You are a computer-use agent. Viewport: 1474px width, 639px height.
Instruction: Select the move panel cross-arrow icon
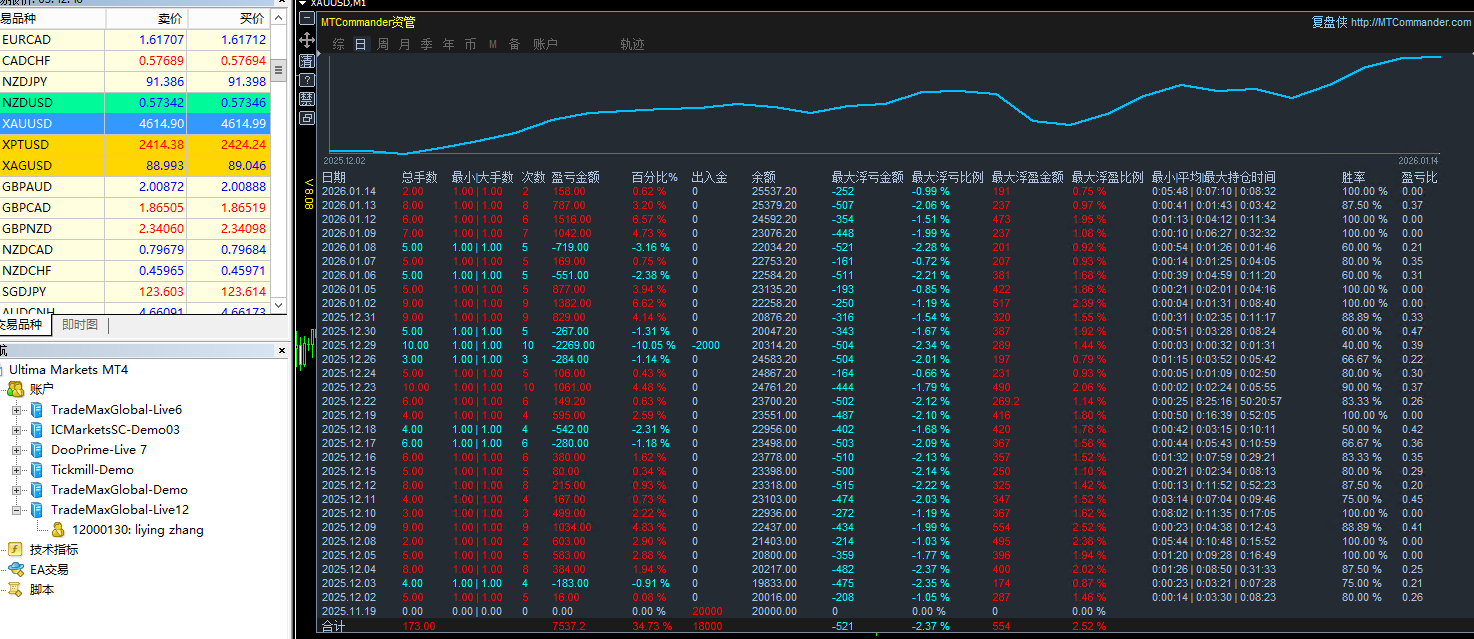[x=307, y=40]
